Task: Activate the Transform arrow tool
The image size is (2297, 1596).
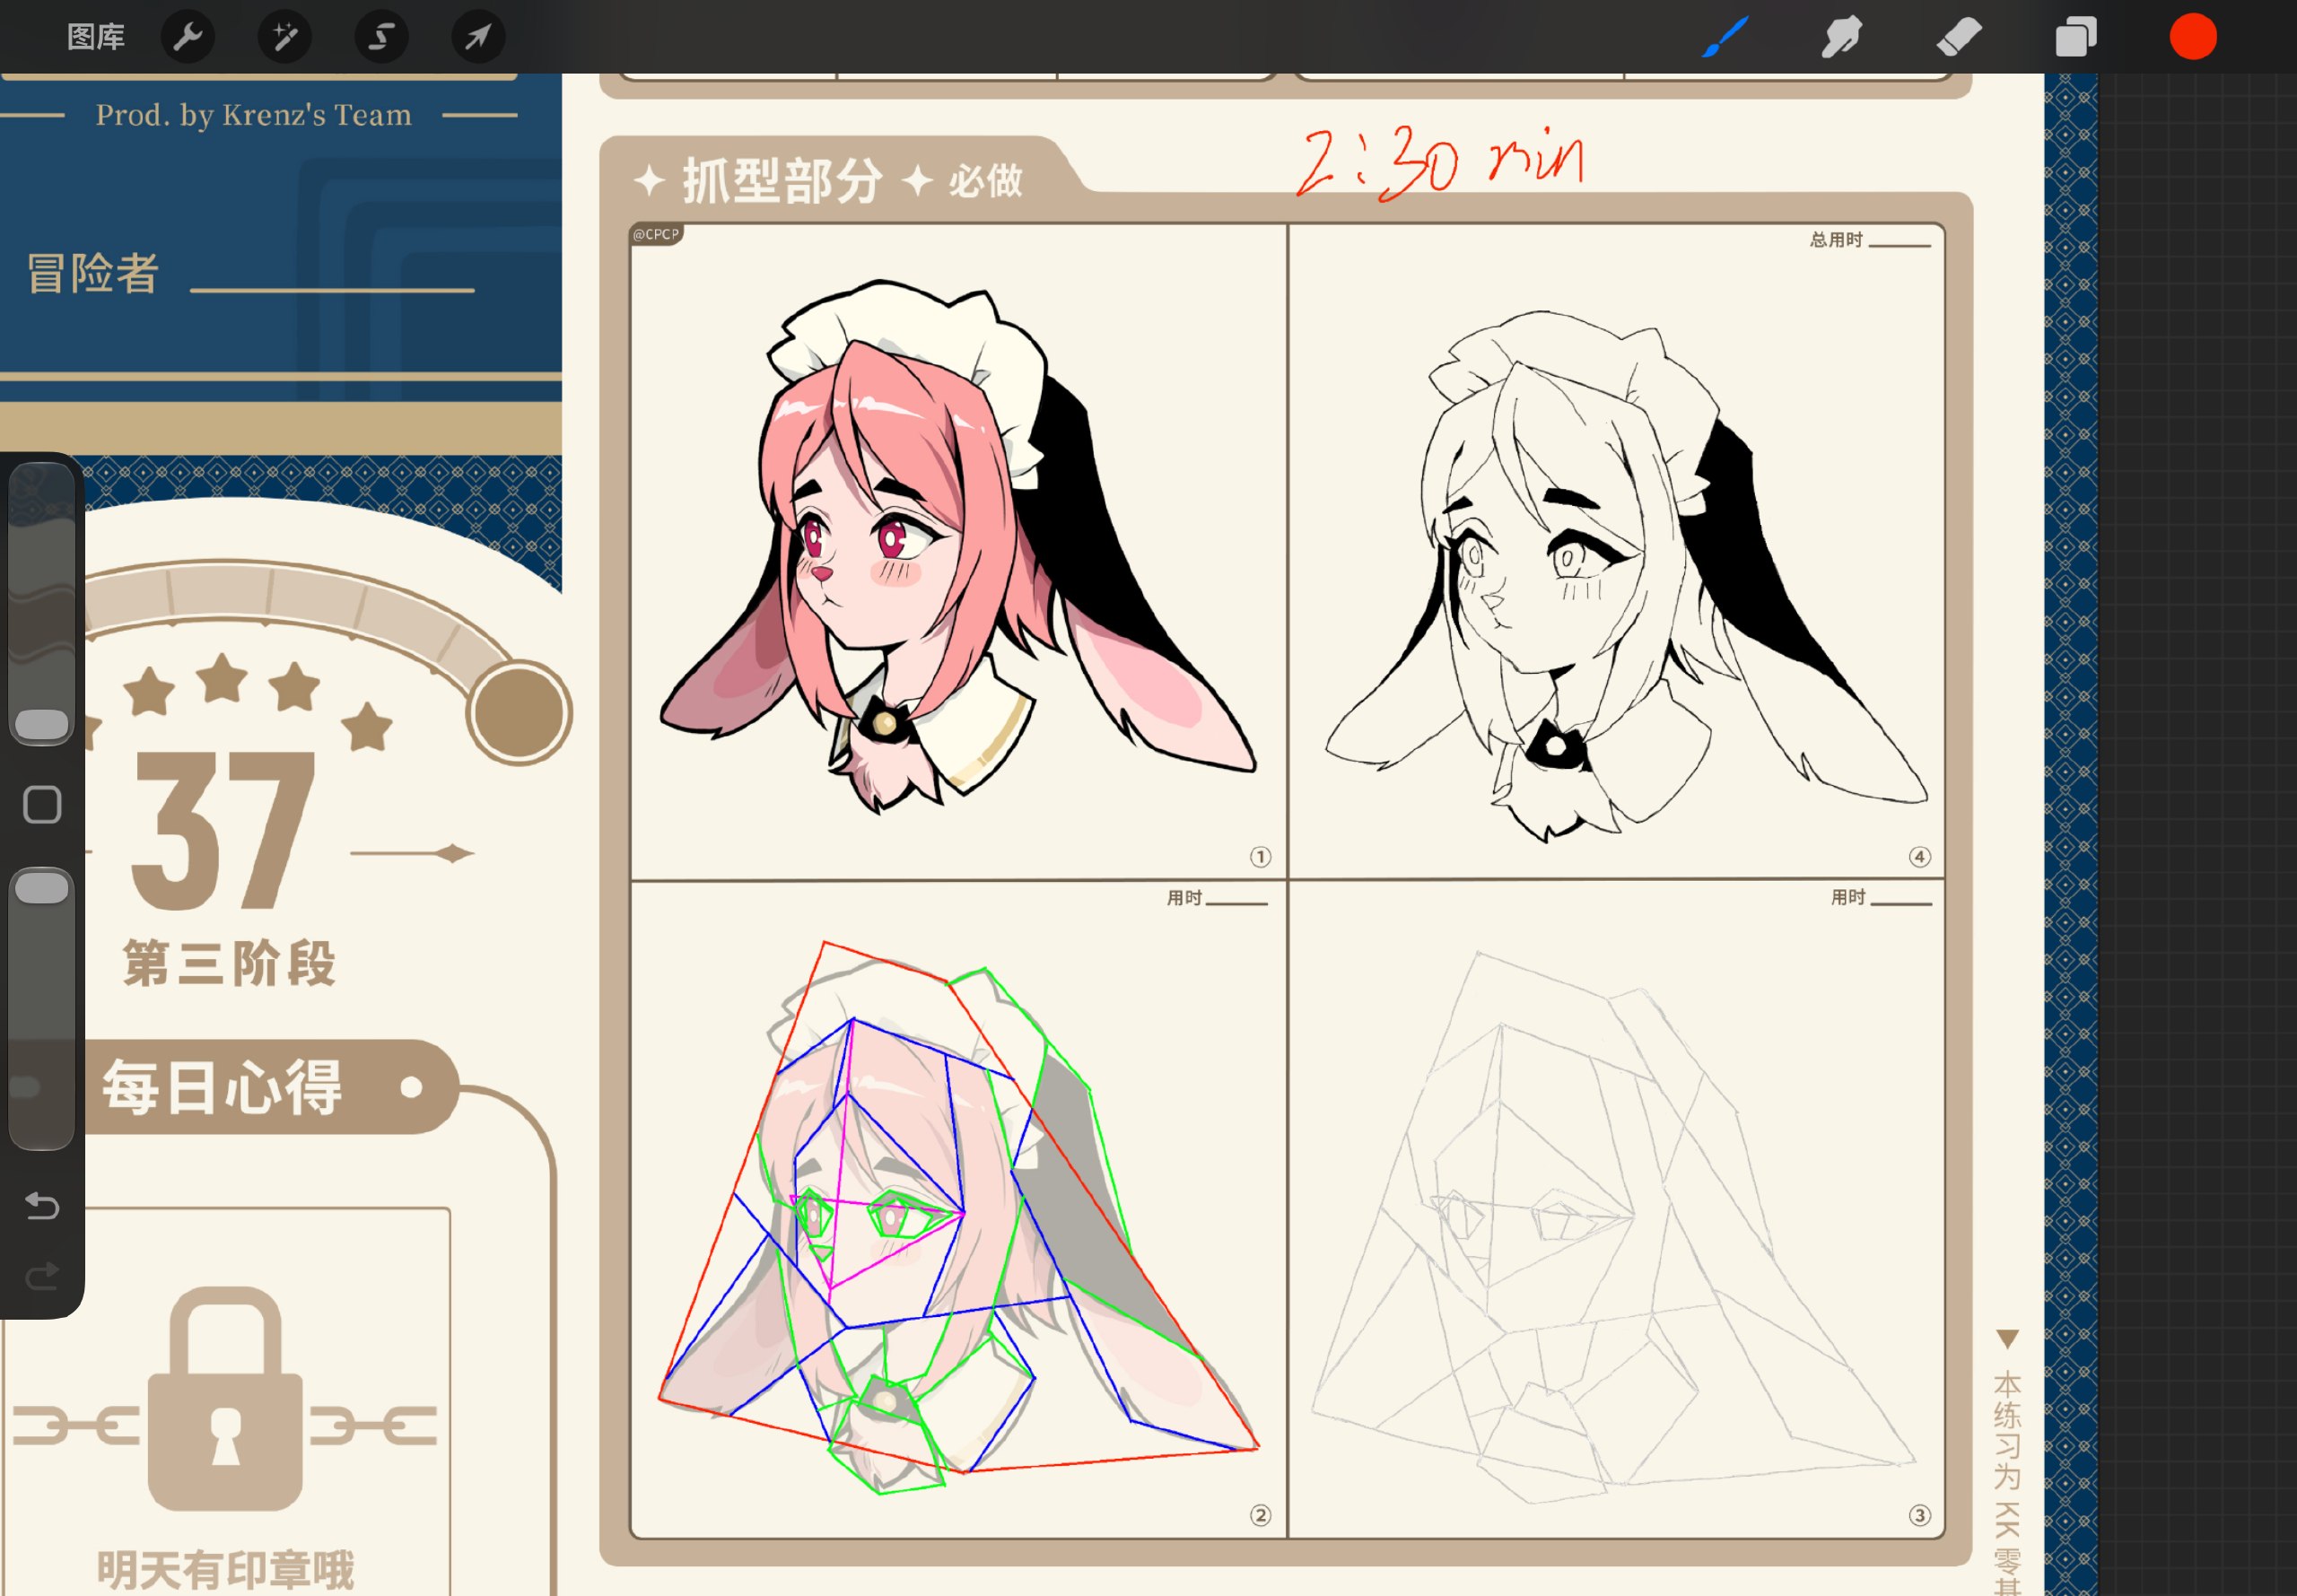Action: 478,37
